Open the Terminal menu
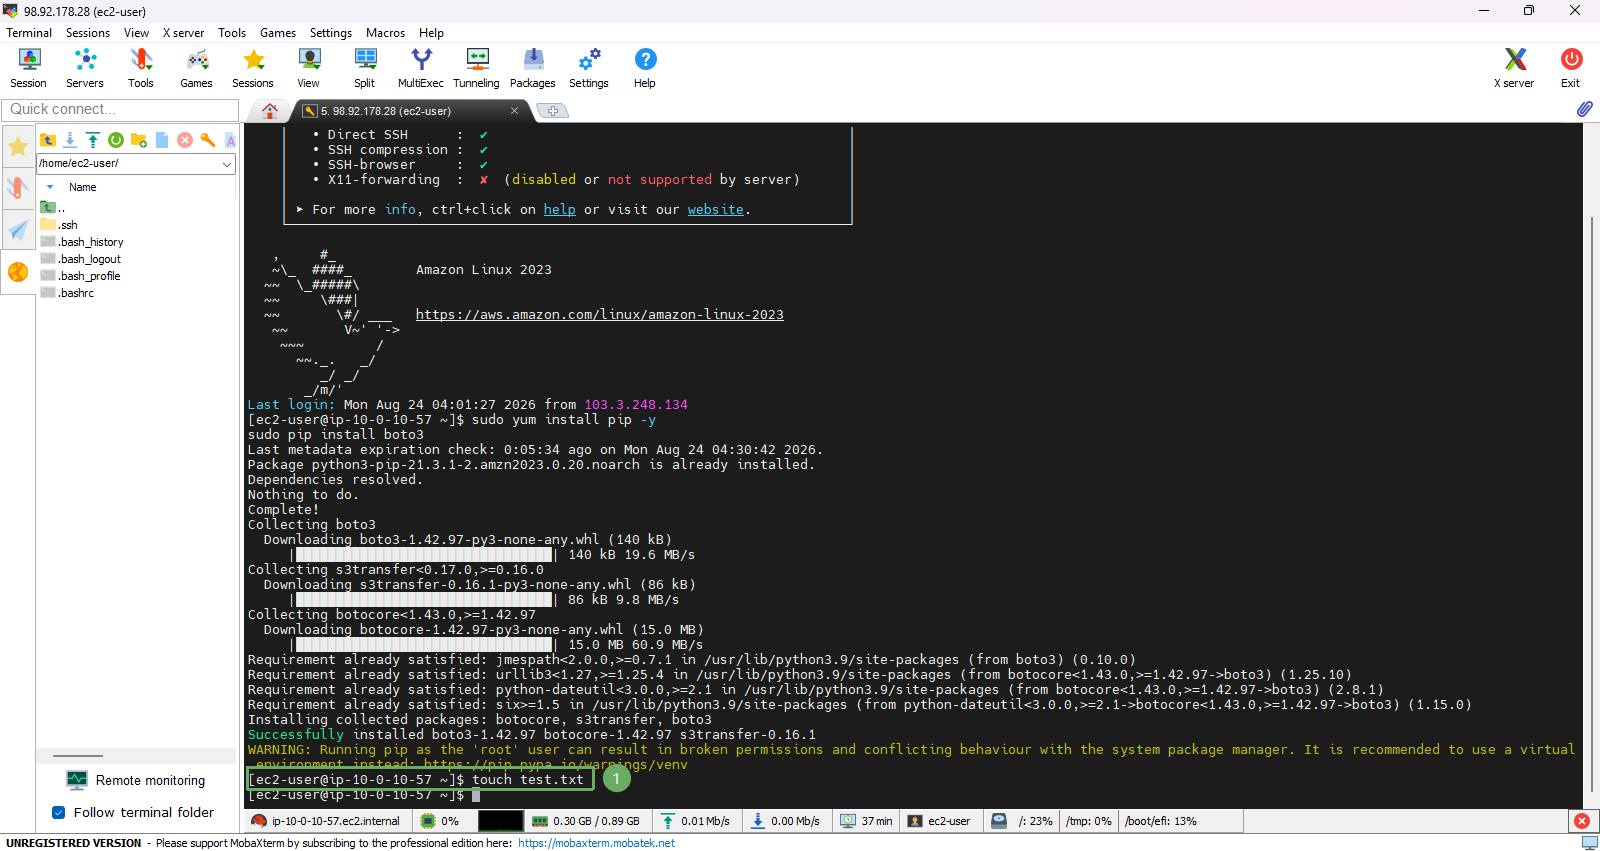 point(29,33)
